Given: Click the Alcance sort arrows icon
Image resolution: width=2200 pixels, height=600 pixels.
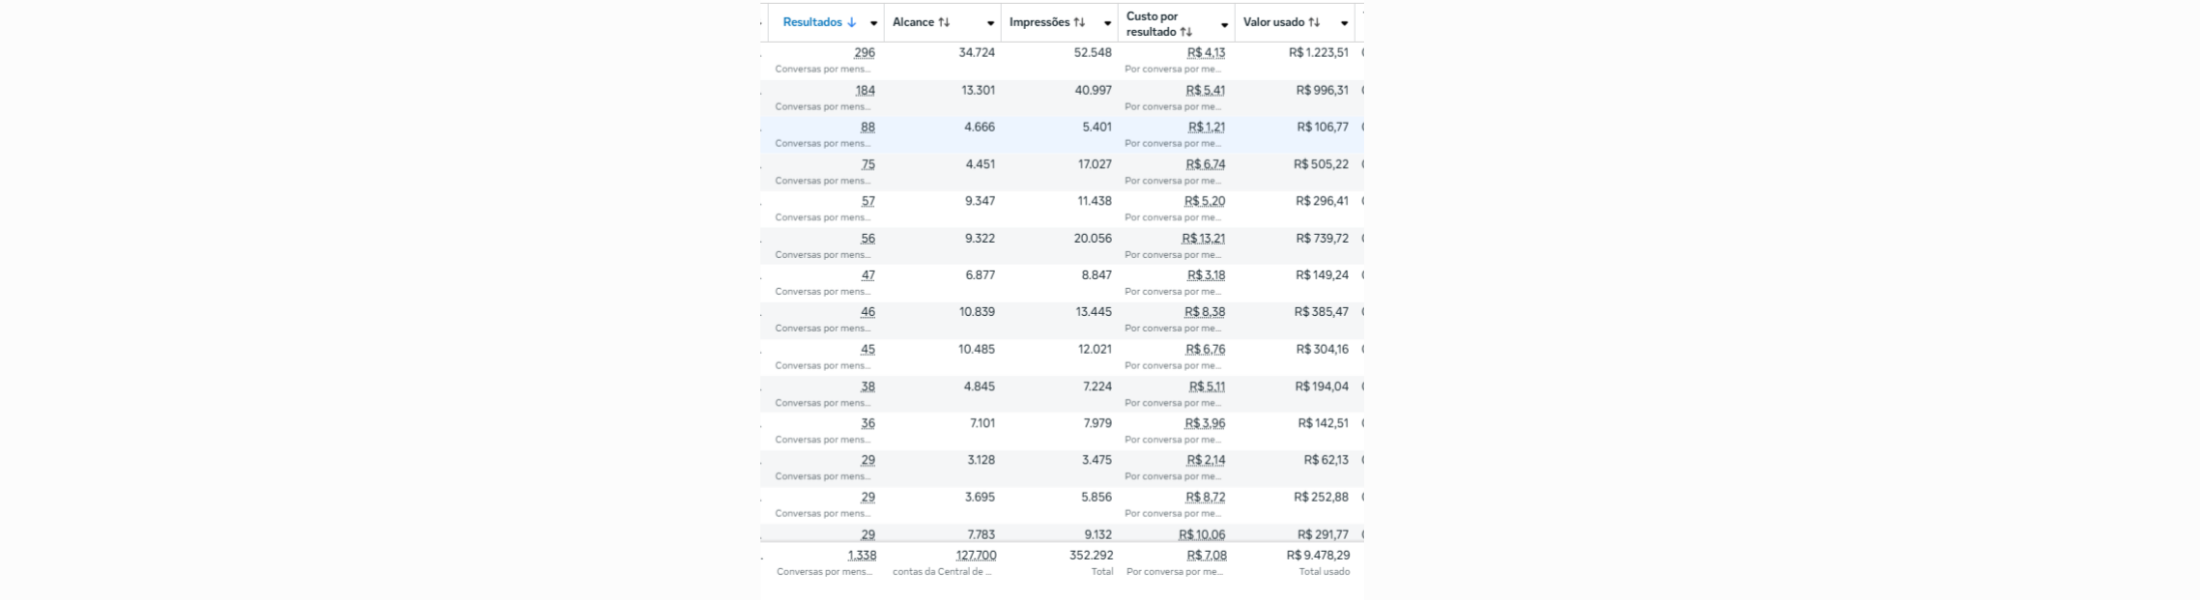Looking at the screenshot, I should (944, 22).
